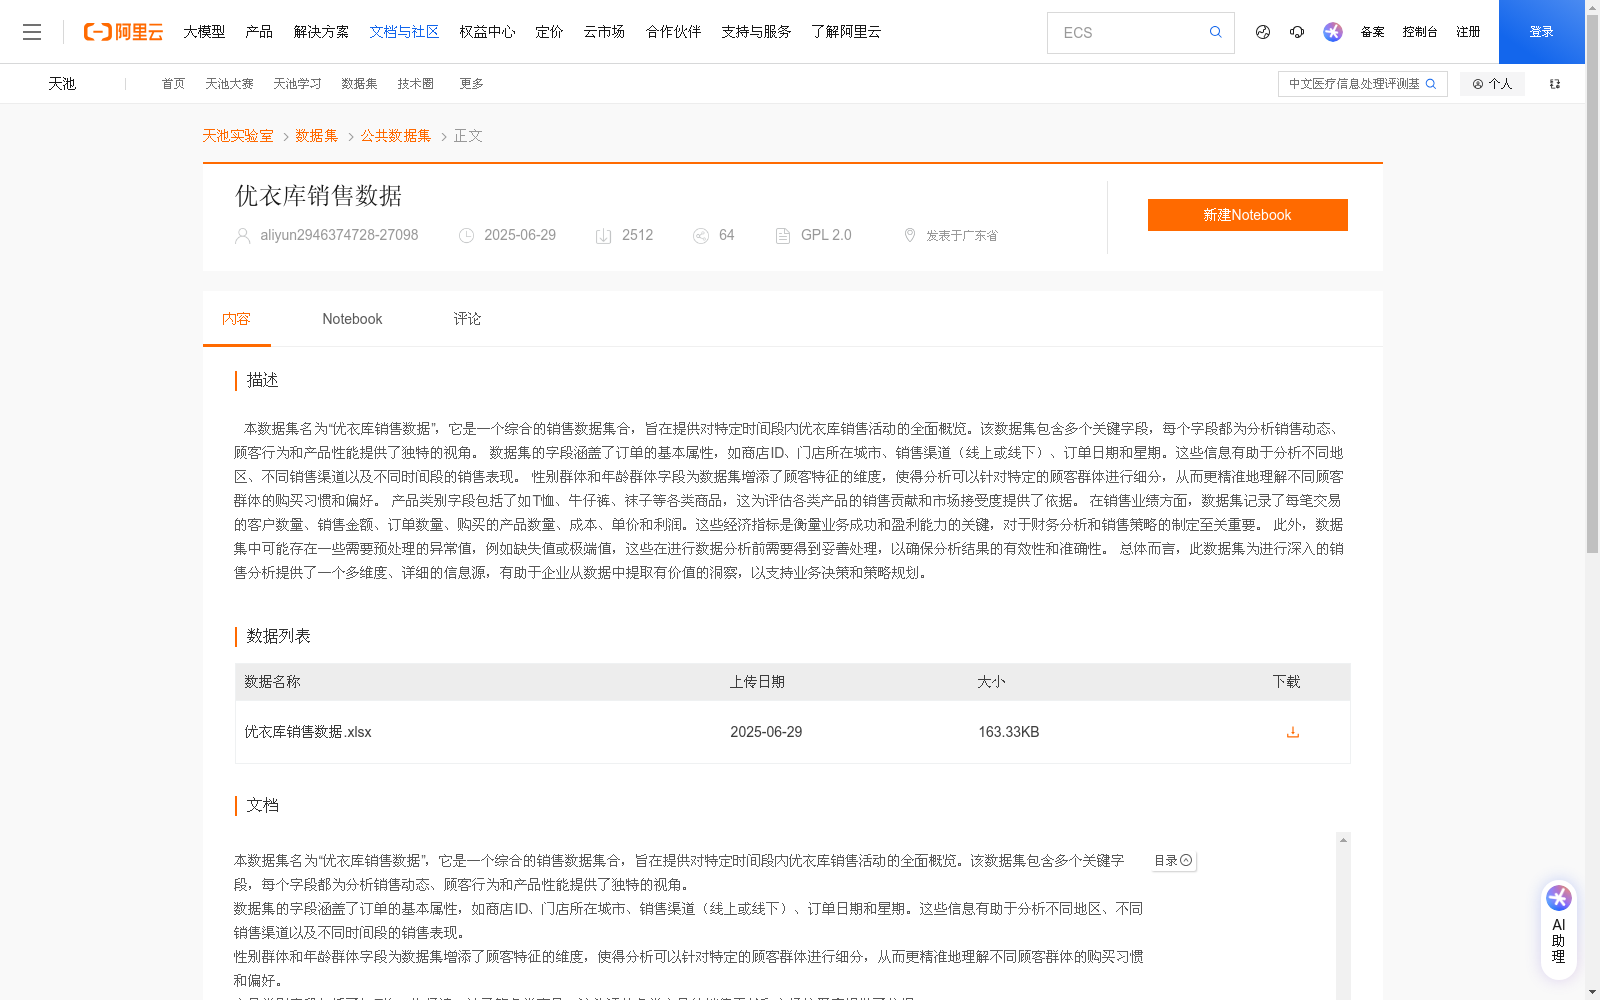Open the hamburger menu icon
1600x1000 pixels.
point(32,31)
